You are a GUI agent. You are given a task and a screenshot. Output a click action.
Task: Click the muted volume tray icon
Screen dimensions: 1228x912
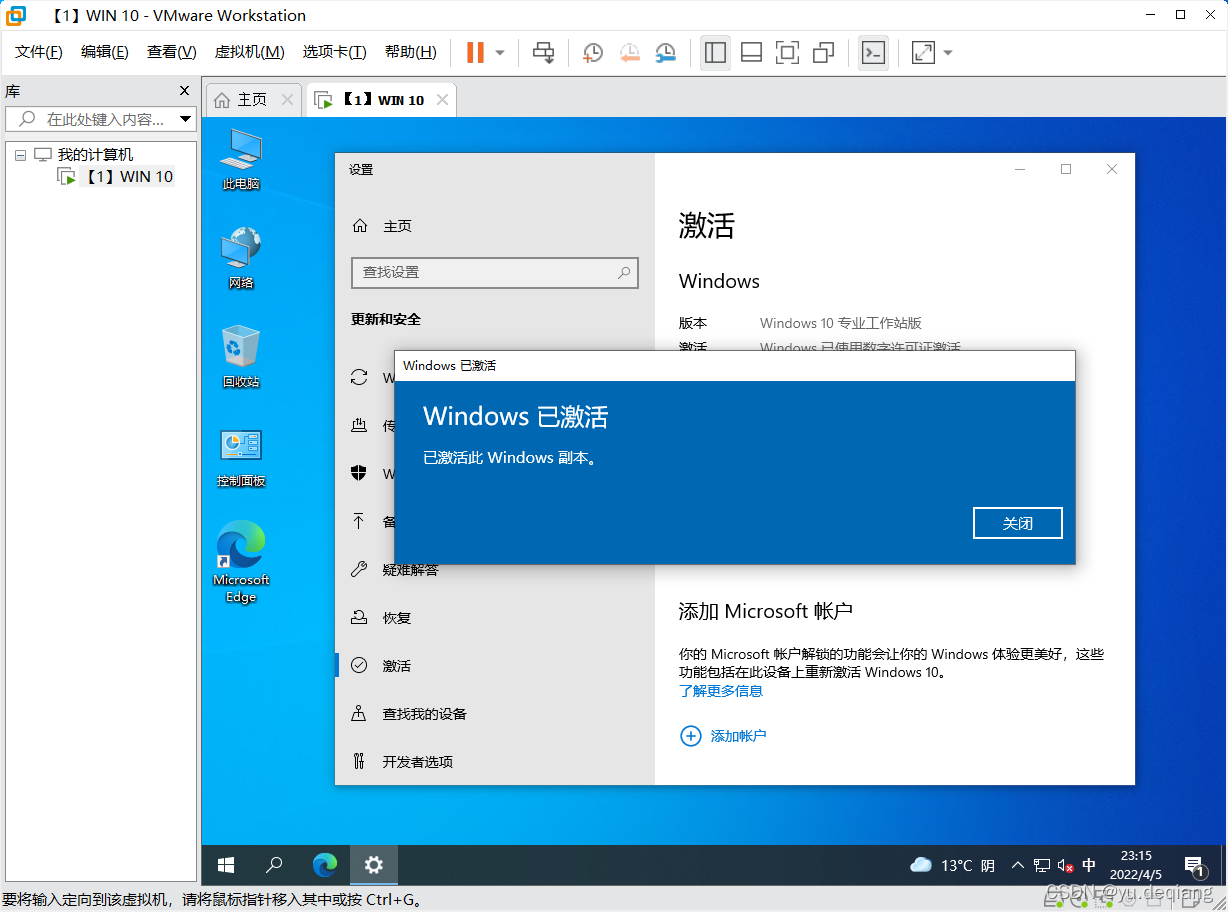pos(1066,865)
